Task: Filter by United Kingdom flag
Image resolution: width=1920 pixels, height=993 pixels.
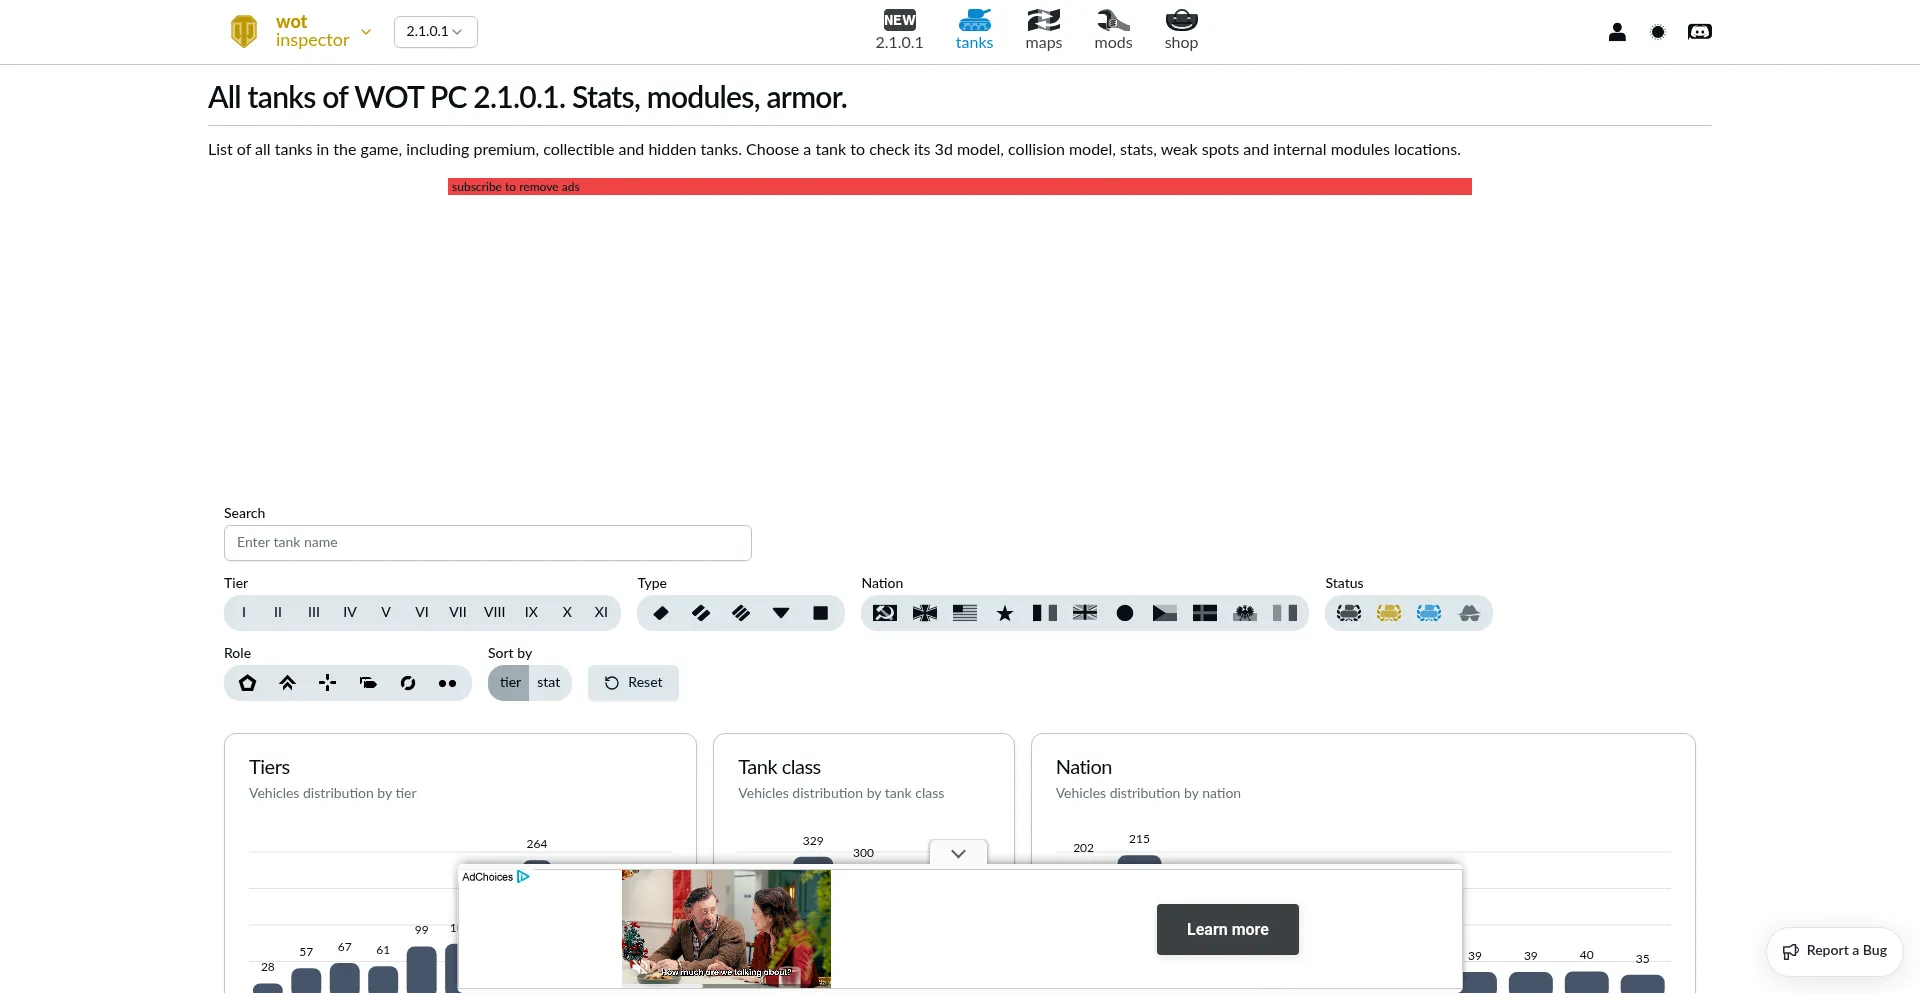Action: point(1085,613)
